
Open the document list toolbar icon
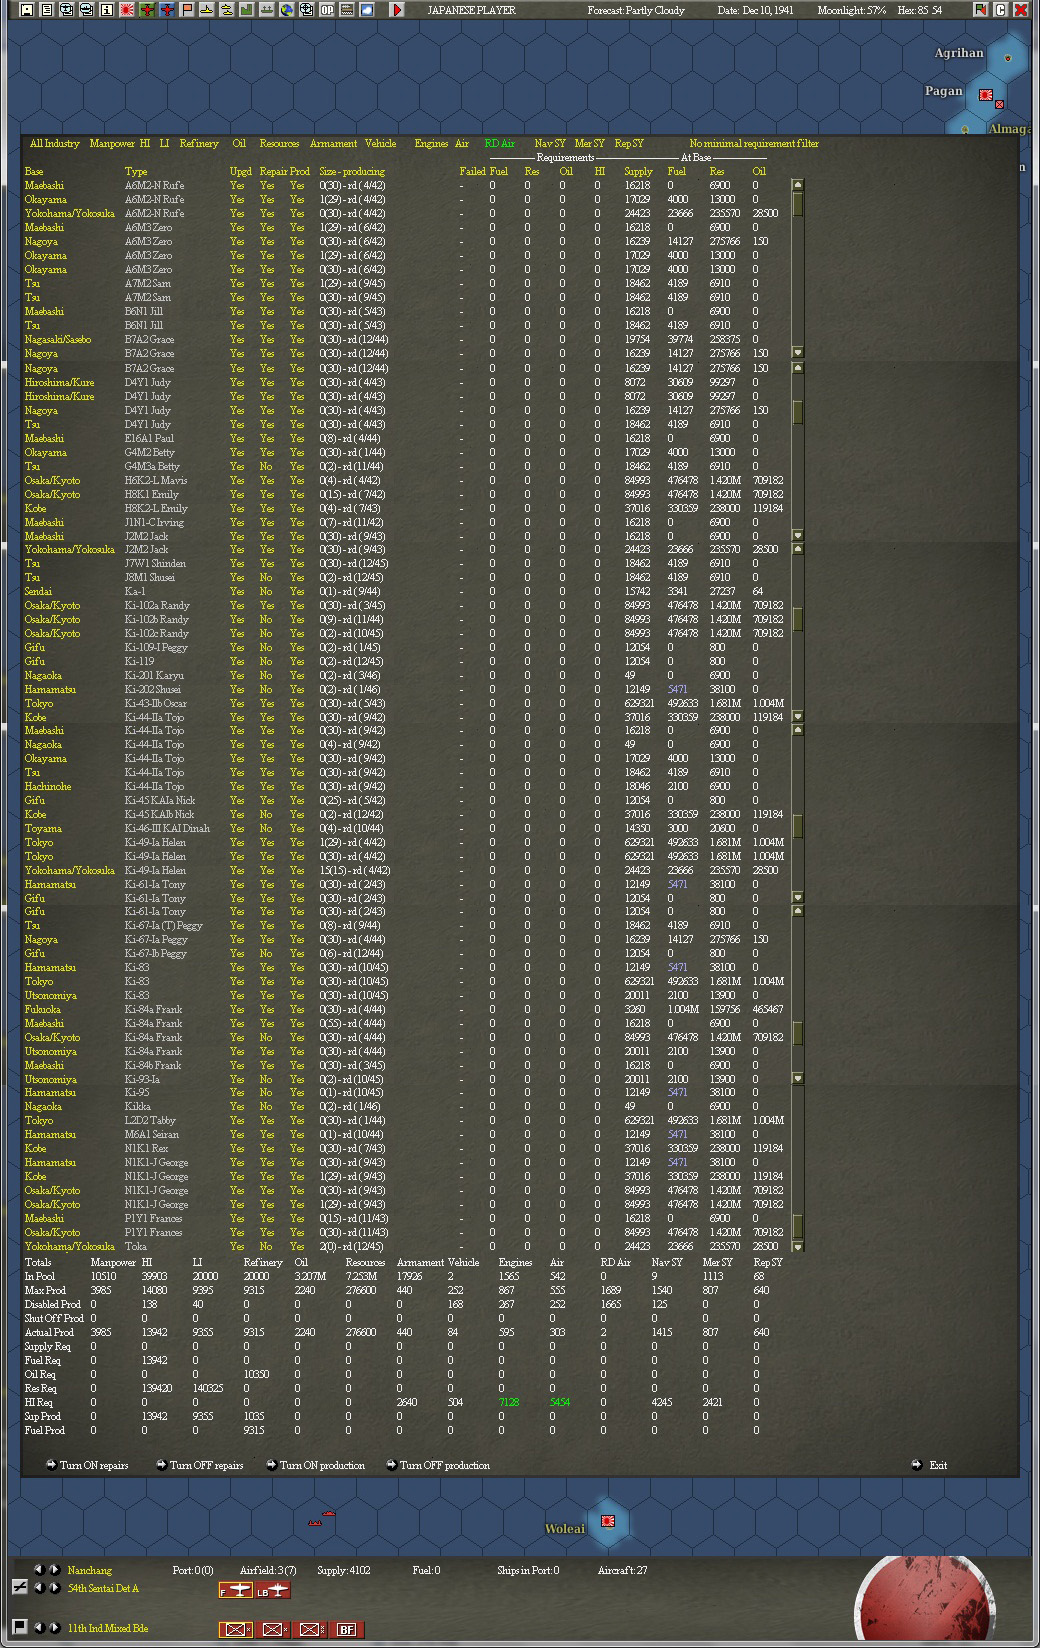pos(47,10)
